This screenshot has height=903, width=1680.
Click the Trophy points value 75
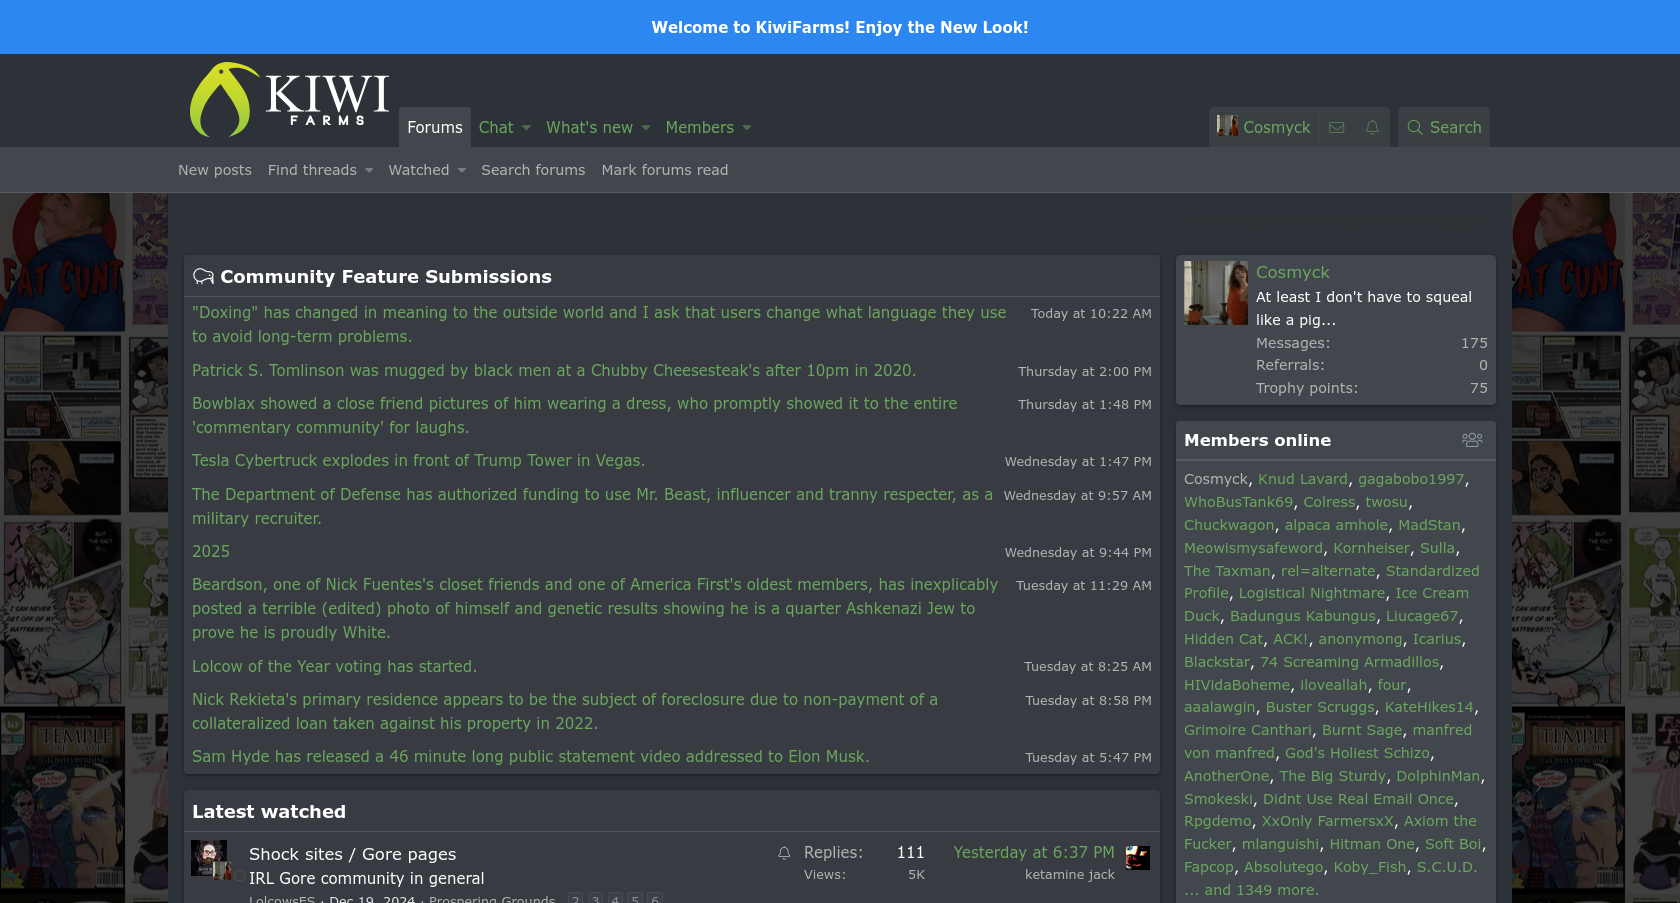pyautogui.click(x=1479, y=388)
